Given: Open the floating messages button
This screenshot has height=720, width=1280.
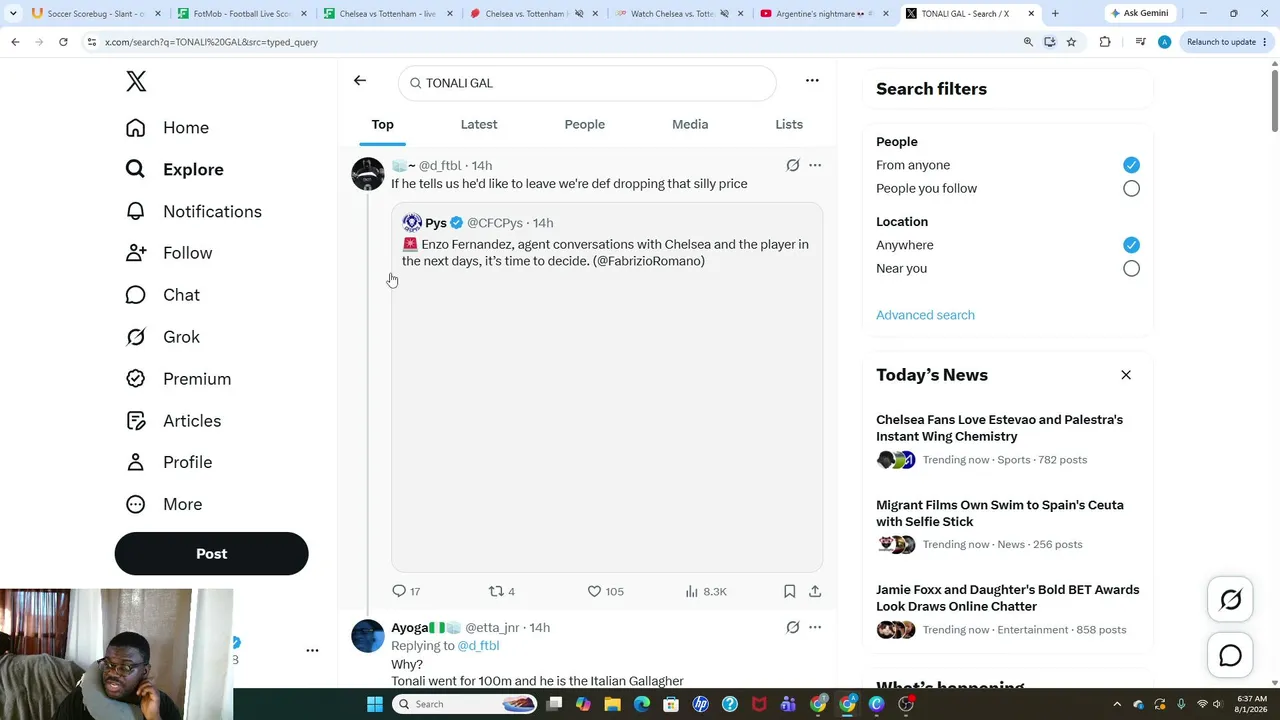Looking at the screenshot, I should coord(1231,655).
